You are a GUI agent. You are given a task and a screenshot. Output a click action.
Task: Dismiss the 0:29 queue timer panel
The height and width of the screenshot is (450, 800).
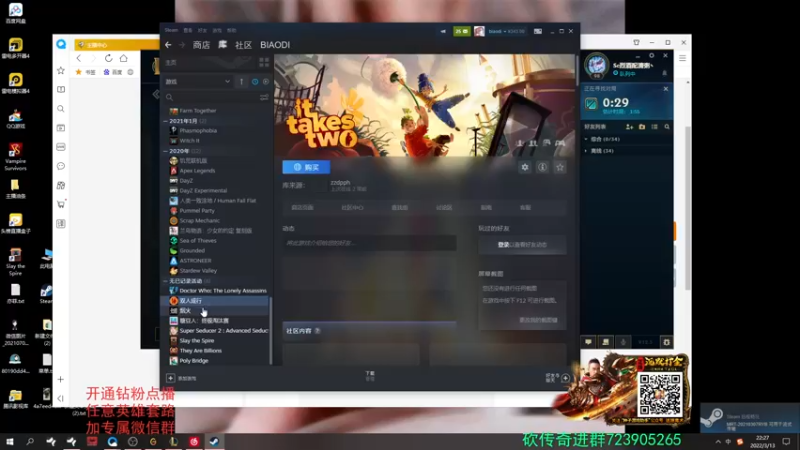[x=666, y=89]
